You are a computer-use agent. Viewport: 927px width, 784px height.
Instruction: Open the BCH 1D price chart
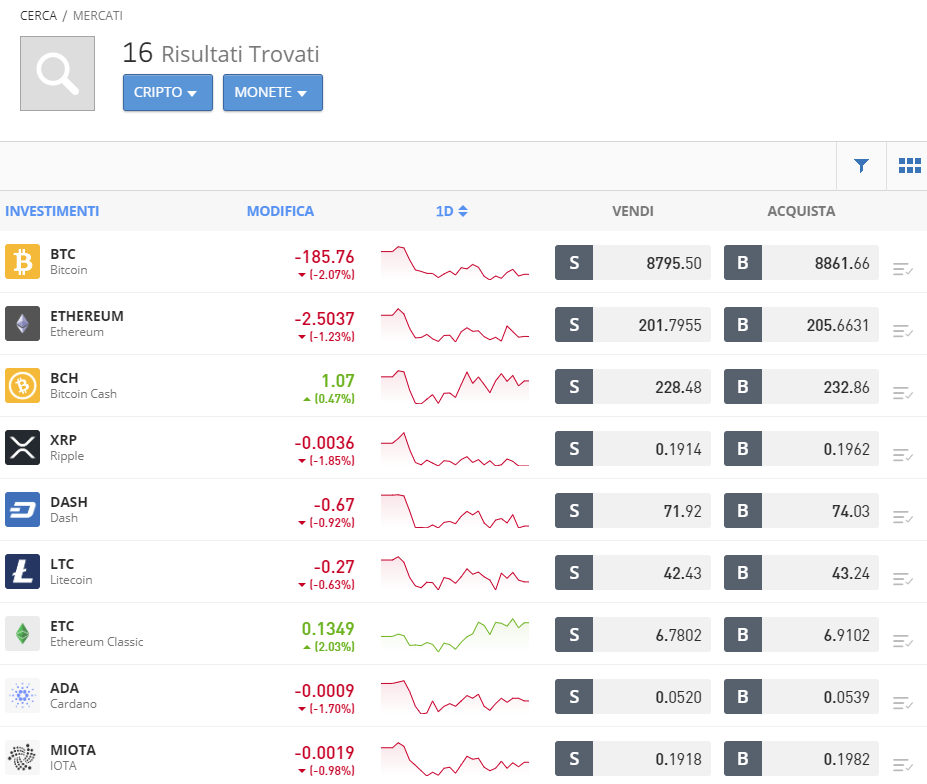click(x=455, y=387)
